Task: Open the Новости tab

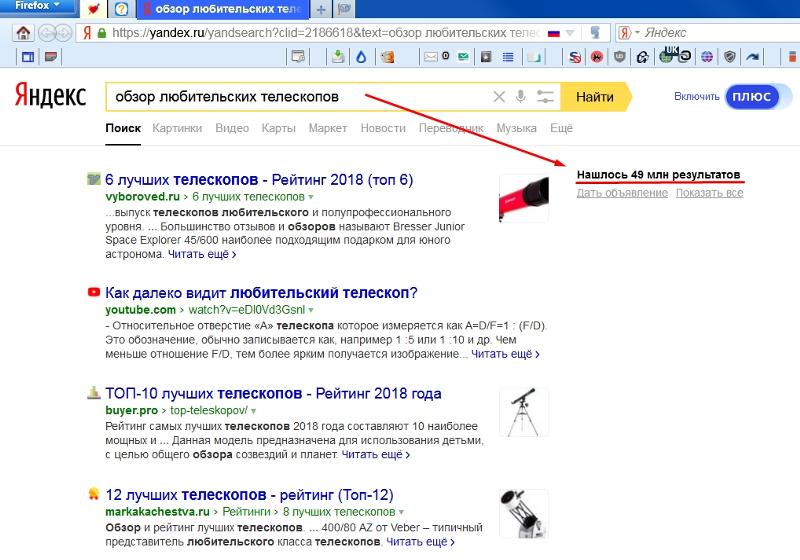Action: tap(383, 128)
